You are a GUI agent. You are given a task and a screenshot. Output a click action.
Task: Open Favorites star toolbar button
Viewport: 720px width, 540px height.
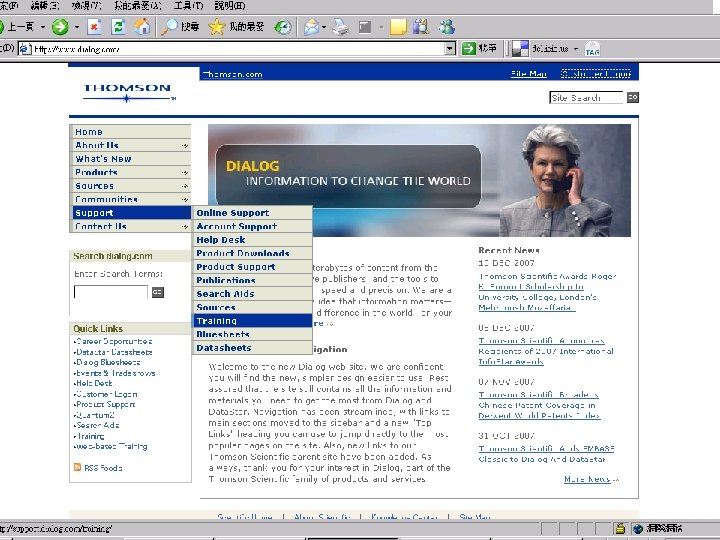click(x=216, y=27)
